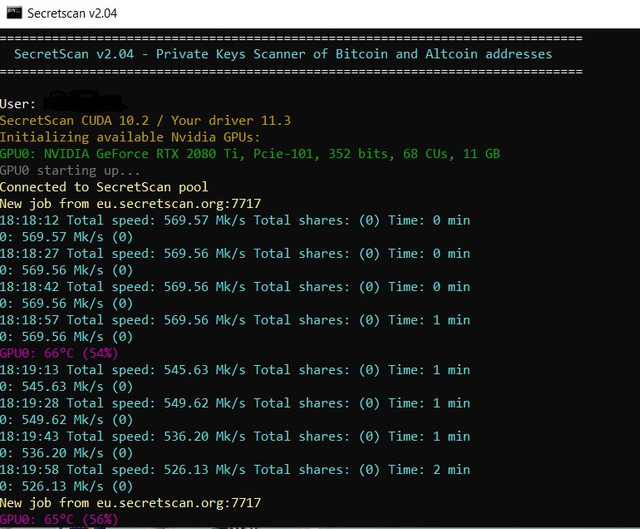
Task: Click the '0: 549.62 Mk/s (0)' line
Action: [67, 420]
